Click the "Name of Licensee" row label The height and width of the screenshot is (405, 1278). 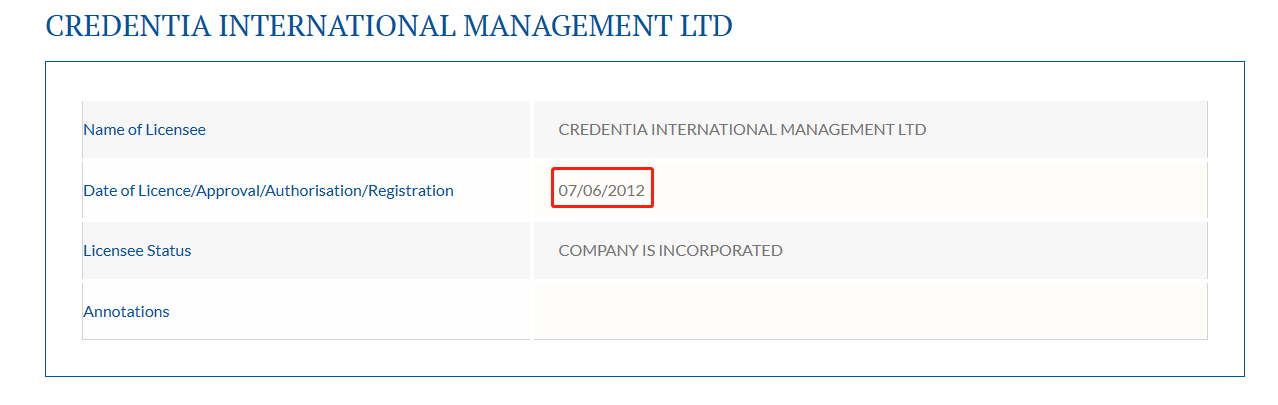144,129
